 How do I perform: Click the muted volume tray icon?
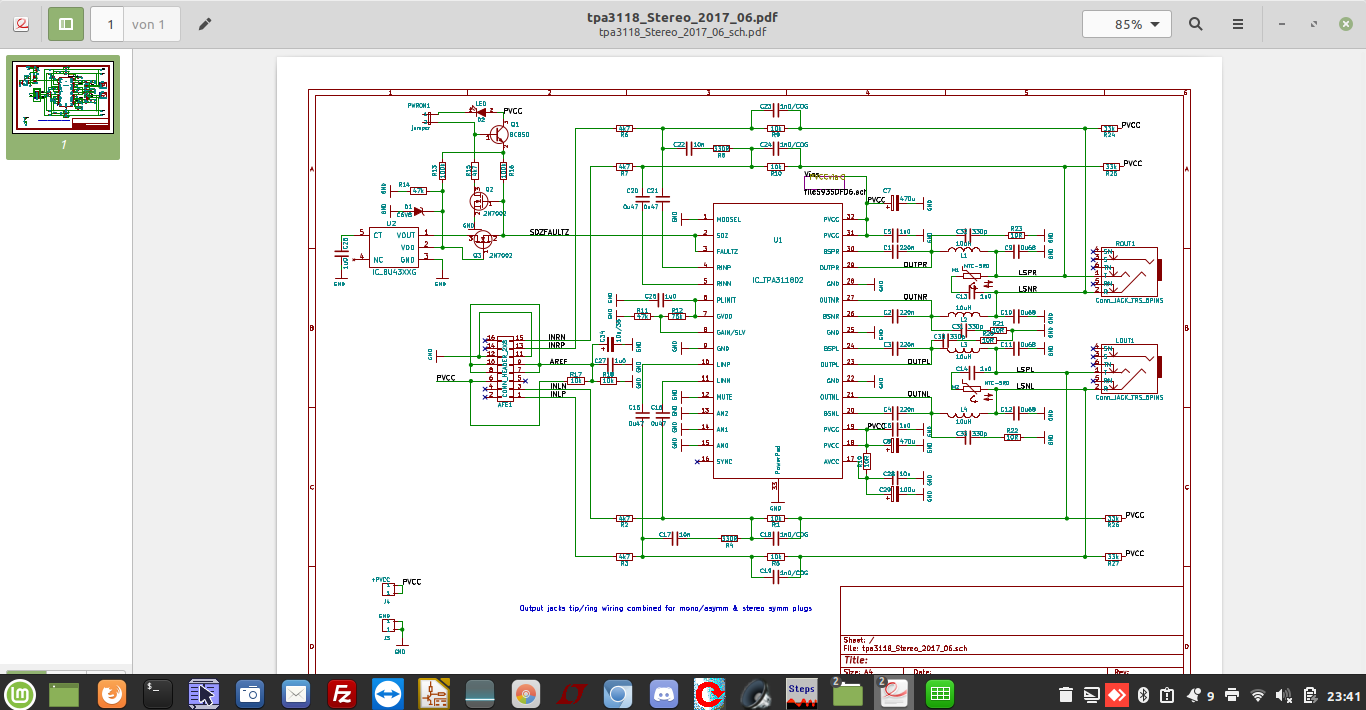click(1285, 695)
